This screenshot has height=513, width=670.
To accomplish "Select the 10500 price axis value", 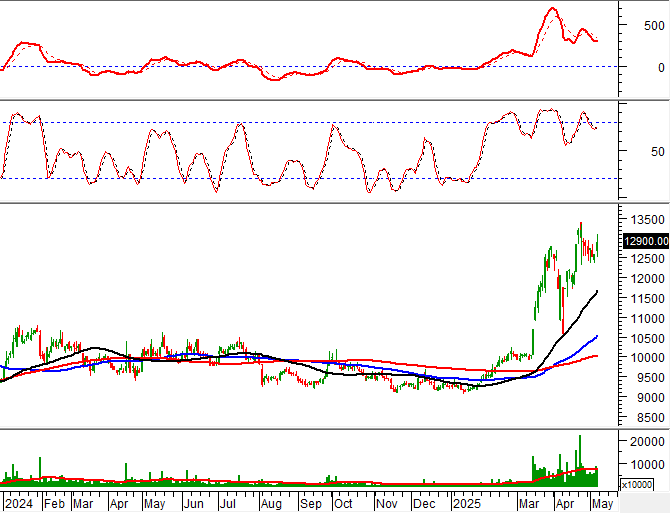I will tap(648, 338).
